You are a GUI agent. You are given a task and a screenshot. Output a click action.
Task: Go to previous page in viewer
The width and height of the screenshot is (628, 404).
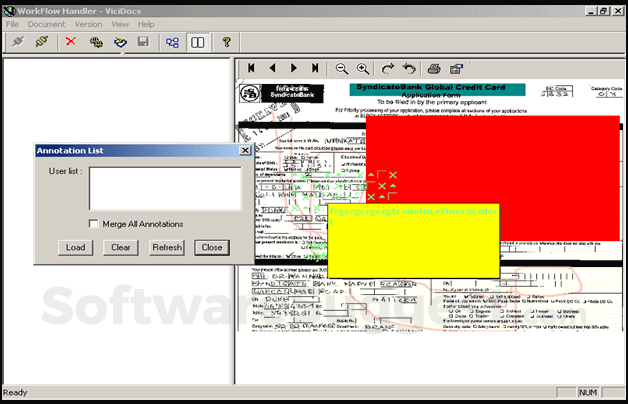coord(273,68)
